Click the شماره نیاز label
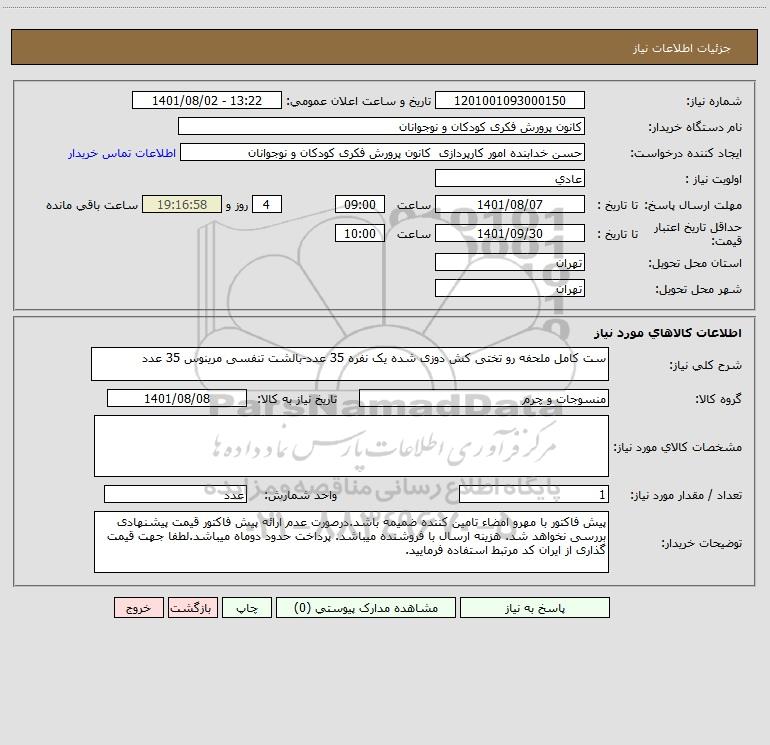 pos(714,102)
